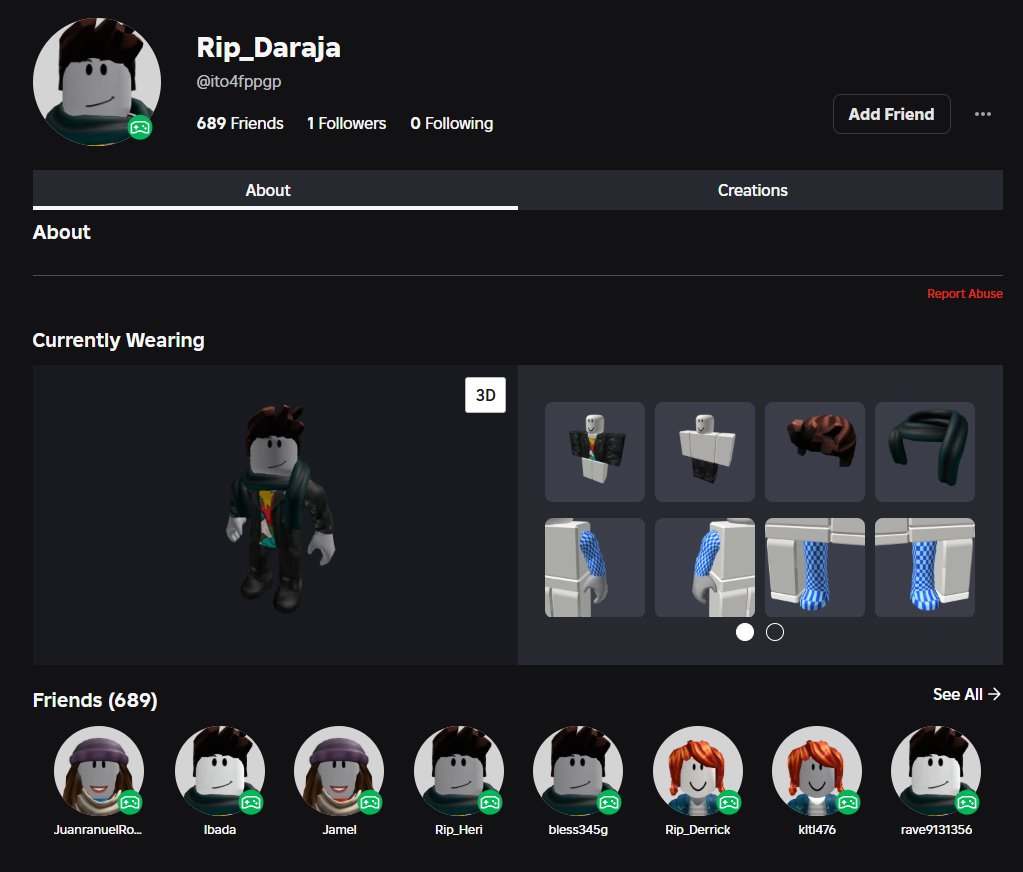Select the About tab
1023x872 pixels.
(275, 190)
